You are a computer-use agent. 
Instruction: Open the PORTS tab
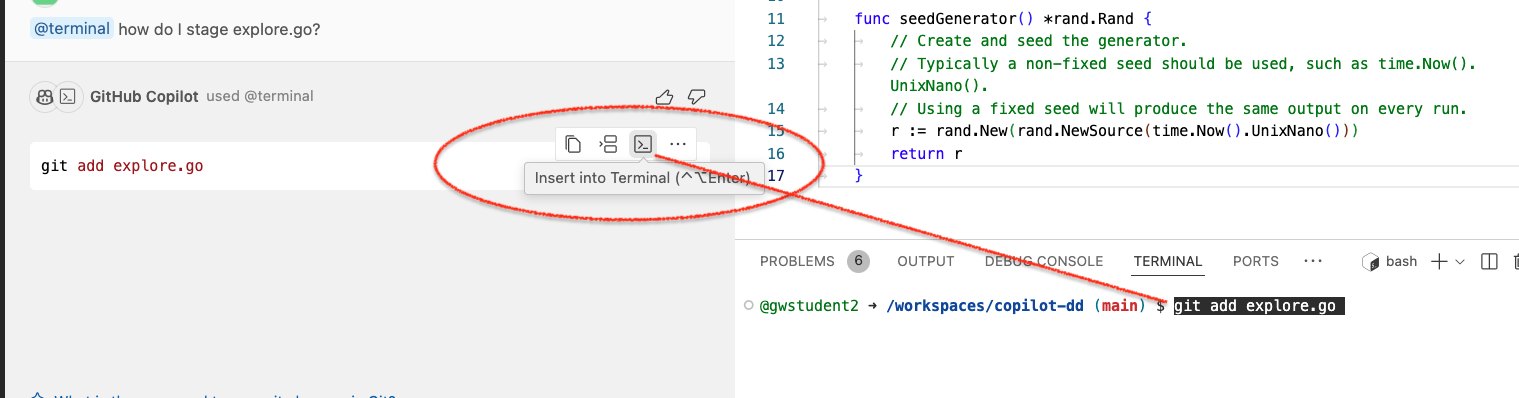1256,261
